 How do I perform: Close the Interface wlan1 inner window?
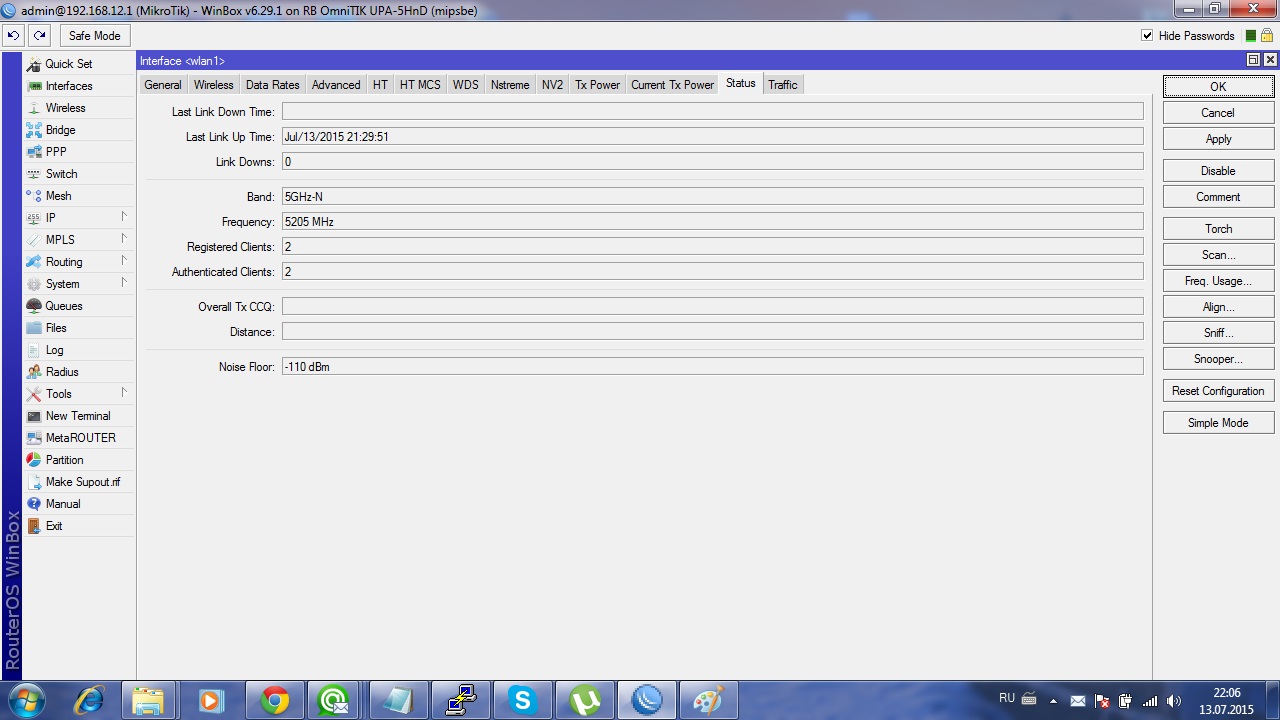[1270, 60]
